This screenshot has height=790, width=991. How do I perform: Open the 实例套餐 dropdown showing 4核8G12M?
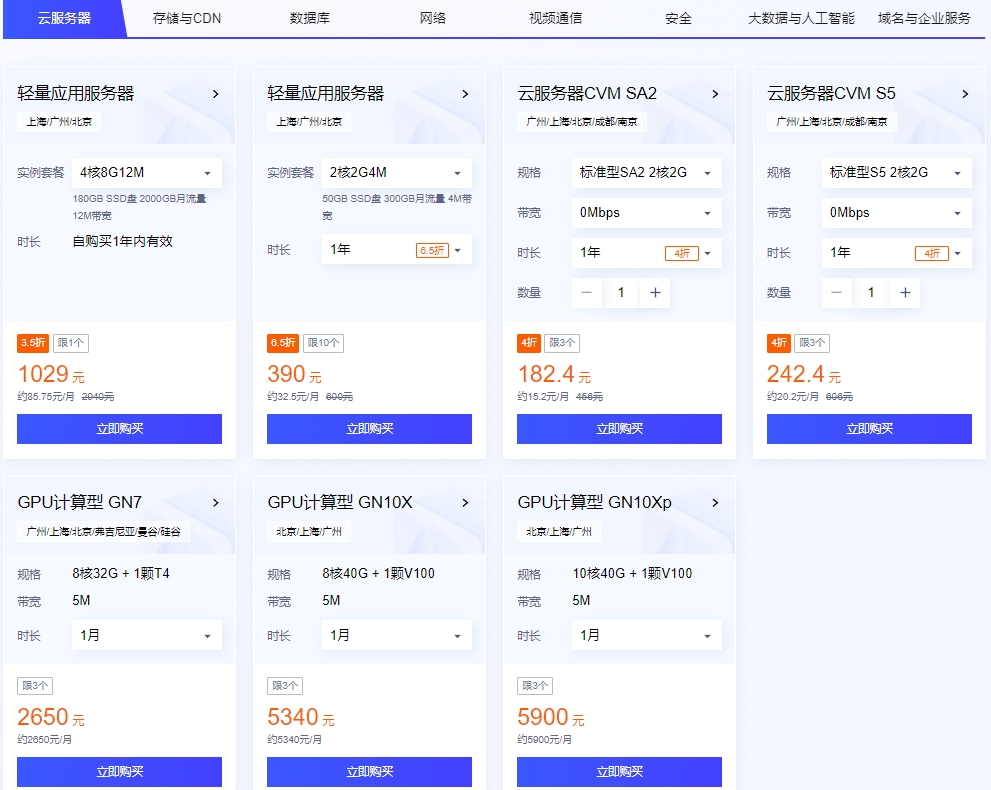coord(146,172)
